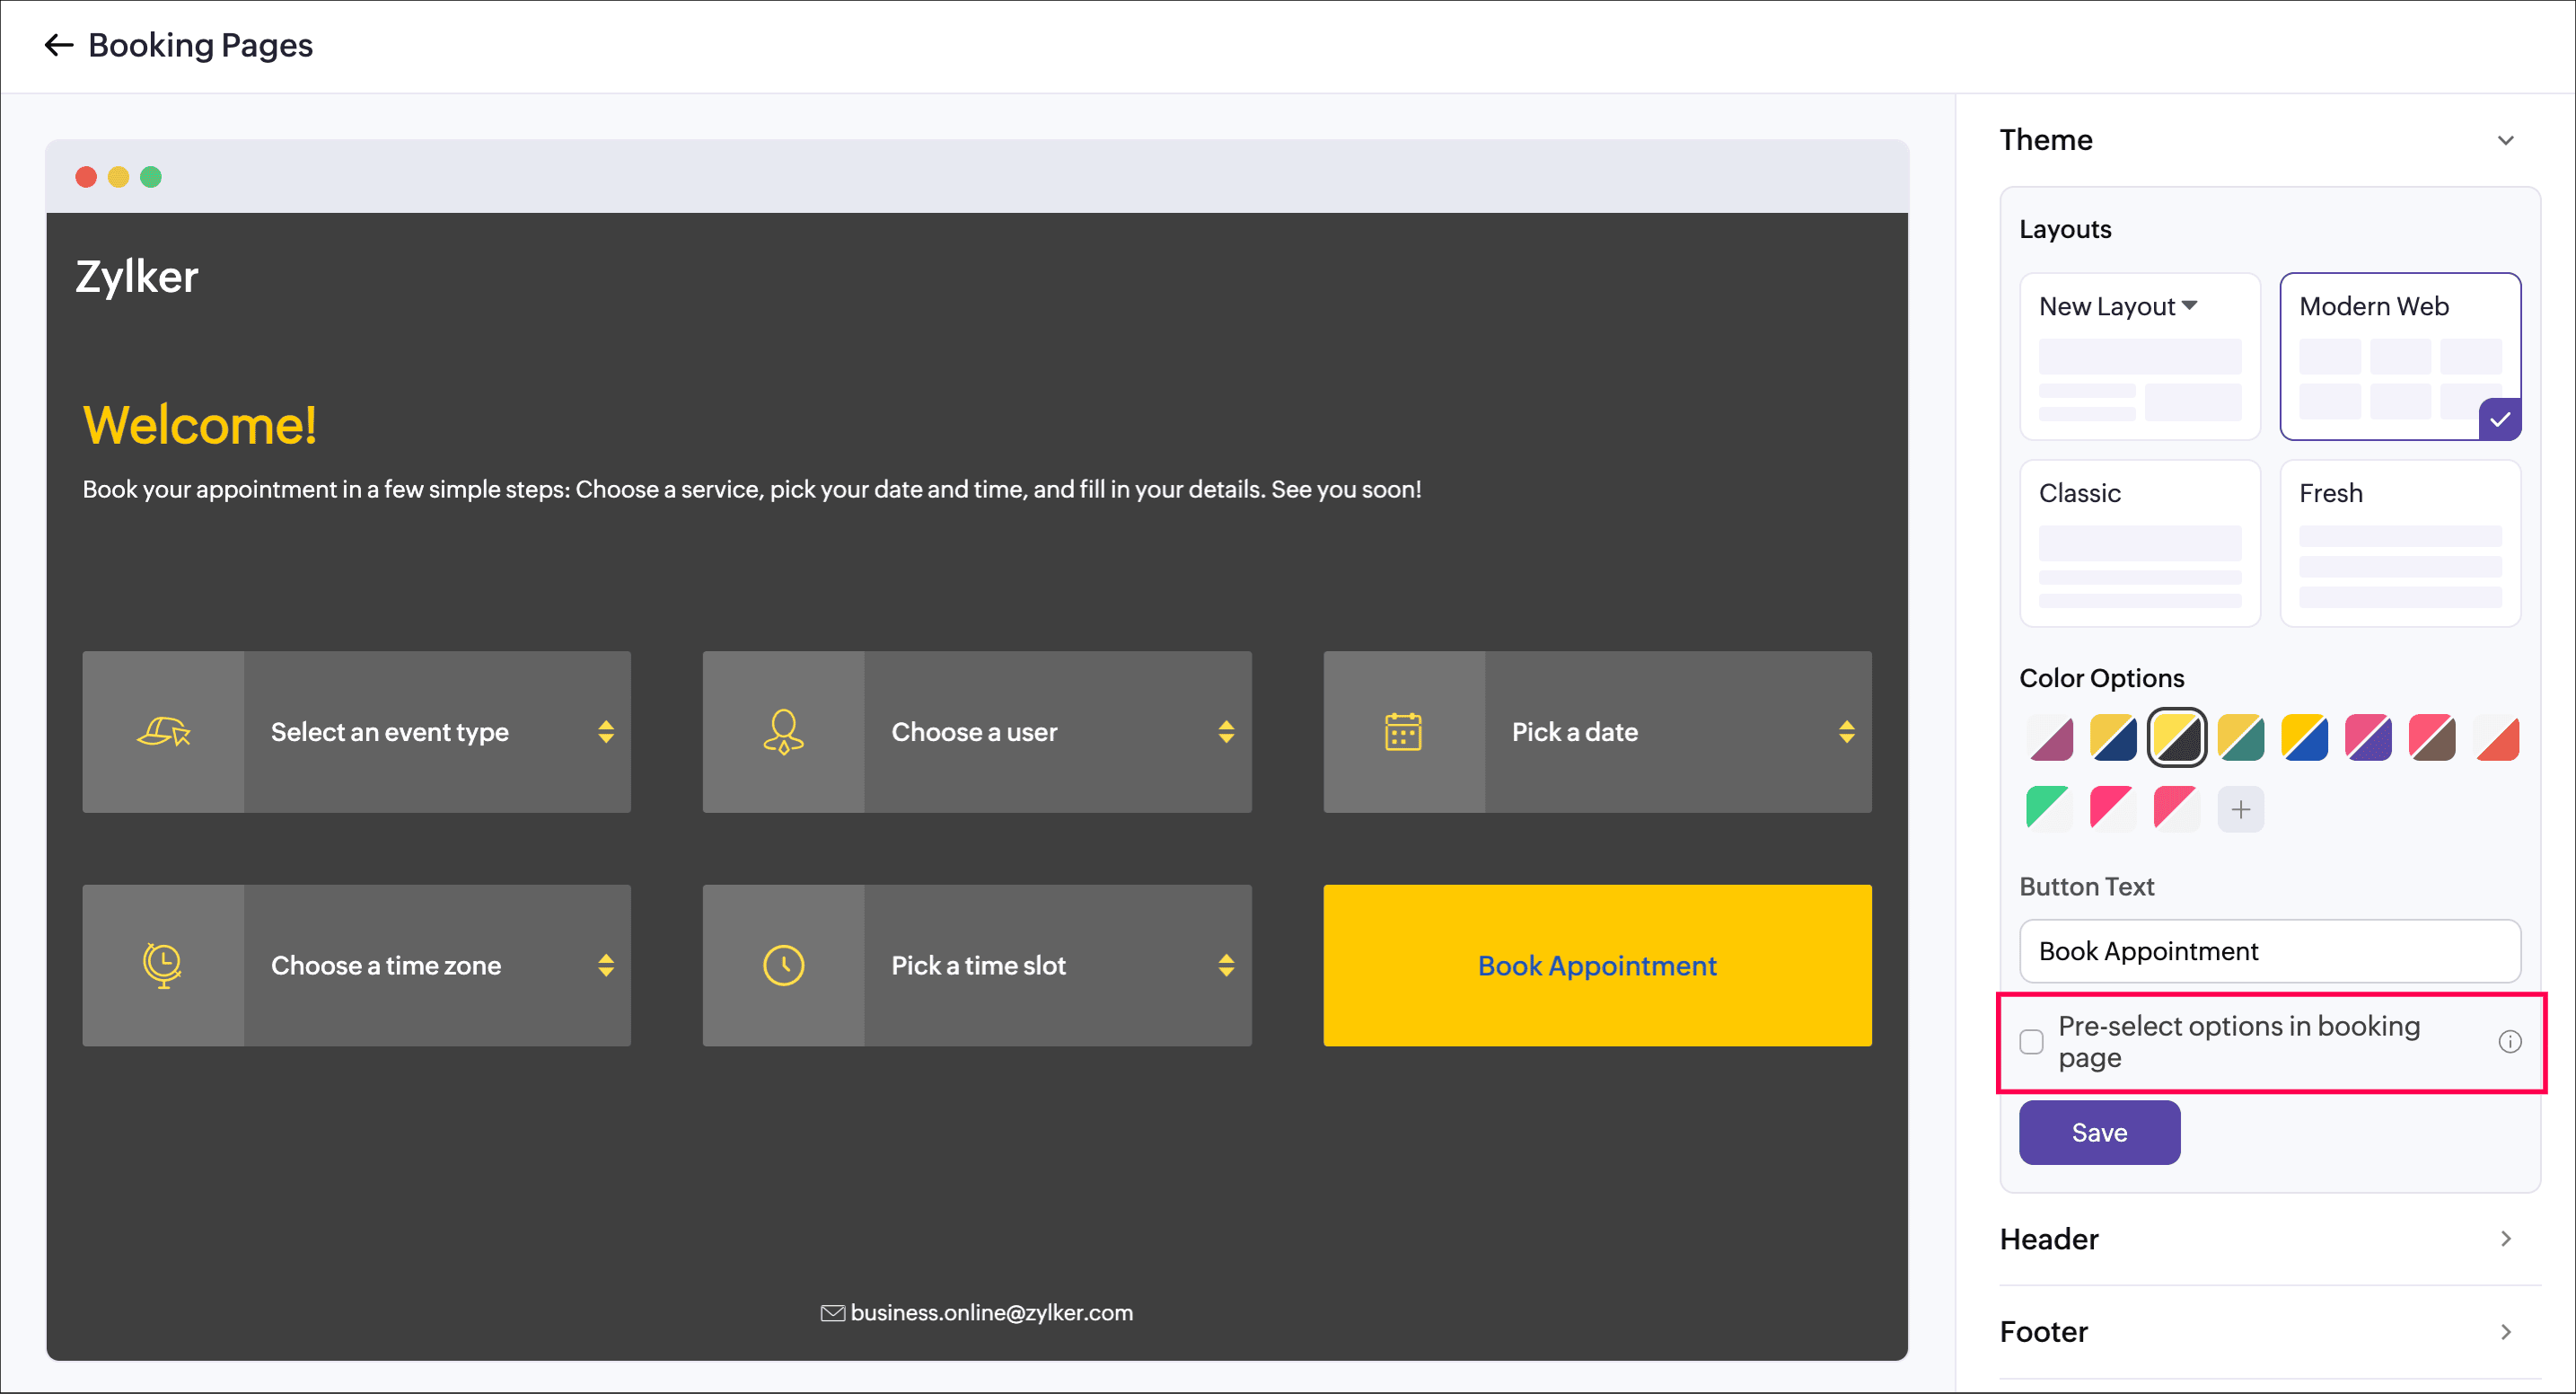The height and width of the screenshot is (1394, 2576).
Task: Select the Modern Web layout
Action: click(x=2399, y=356)
